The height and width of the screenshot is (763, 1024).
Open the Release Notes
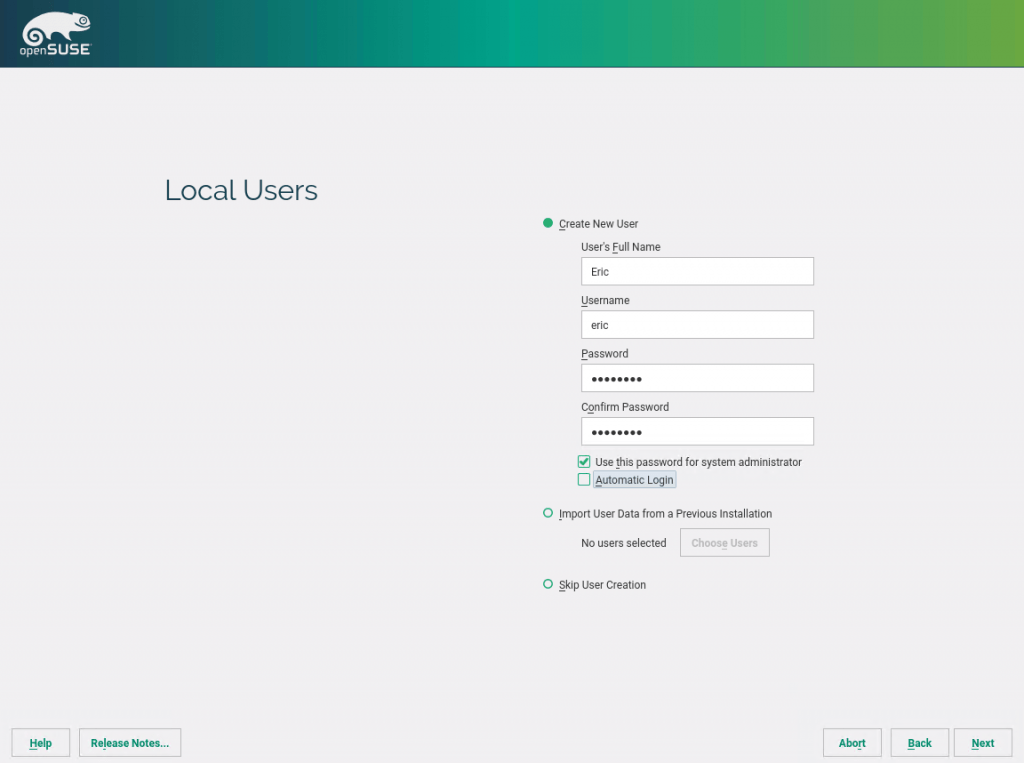click(129, 742)
